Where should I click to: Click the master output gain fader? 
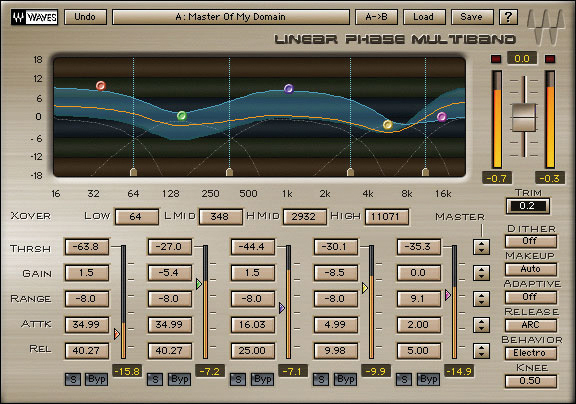pos(525,118)
